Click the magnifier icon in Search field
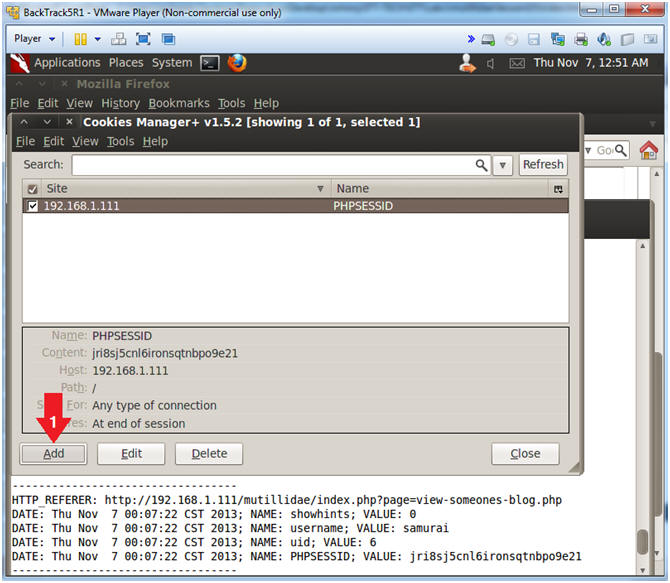Image resolution: width=670 pixels, height=583 pixels. point(481,165)
